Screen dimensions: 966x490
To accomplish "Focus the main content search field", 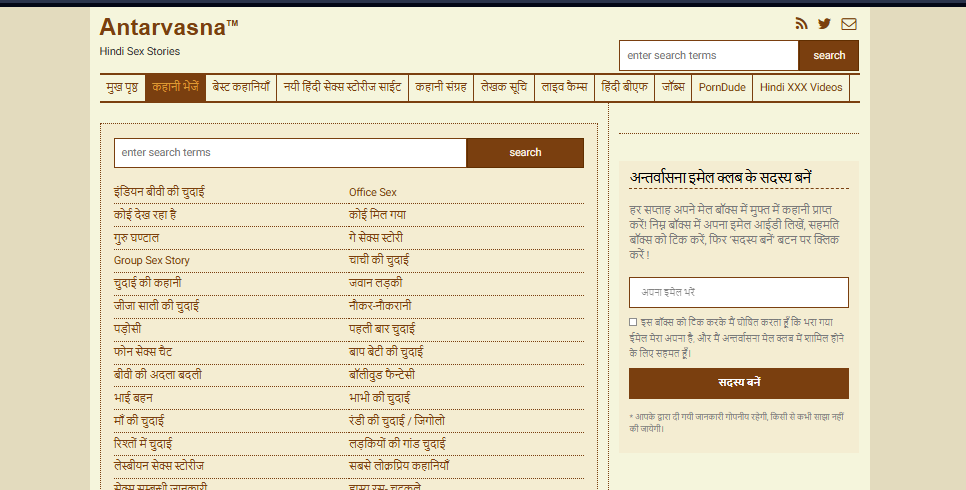I will point(290,153).
